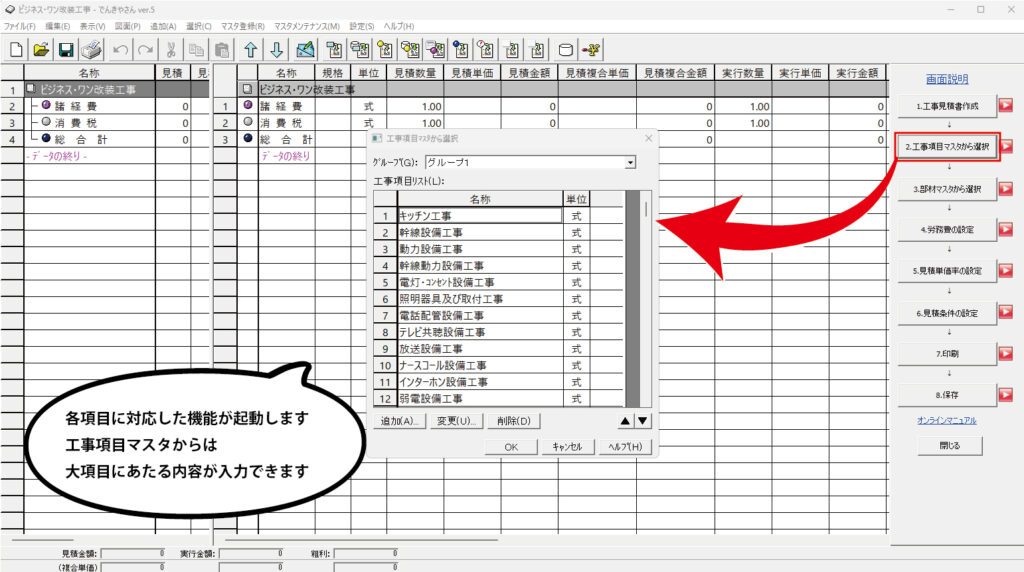Click the Copy toolbar icon
Image resolution: width=1024 pixels, height=572 pixels.
196,50
